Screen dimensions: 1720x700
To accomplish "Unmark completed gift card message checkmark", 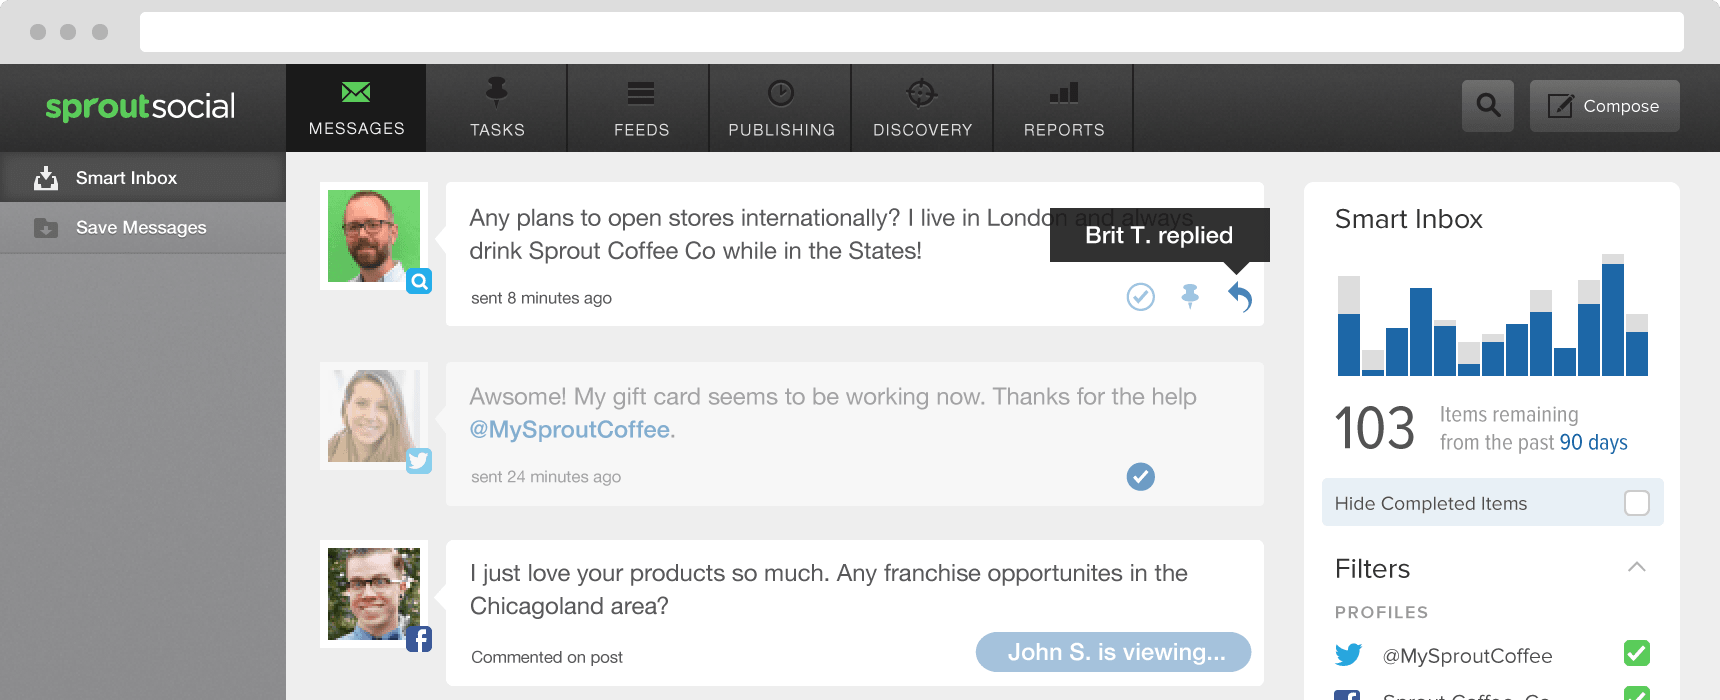I will point(1140,477).
